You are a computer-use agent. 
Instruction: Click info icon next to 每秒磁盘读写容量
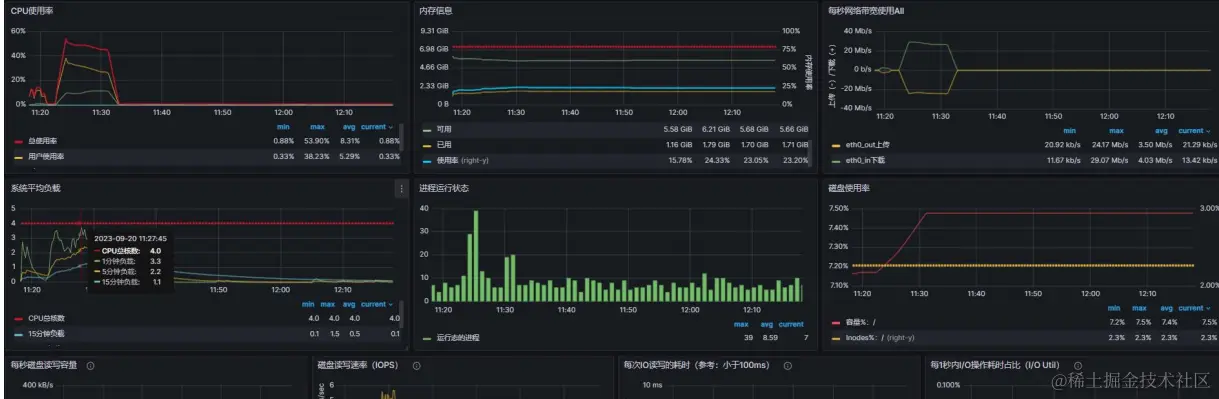coord(90,365)
